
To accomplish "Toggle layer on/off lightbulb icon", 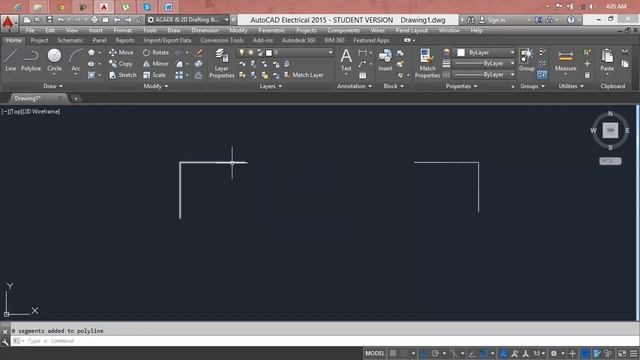I will [242, 53].
